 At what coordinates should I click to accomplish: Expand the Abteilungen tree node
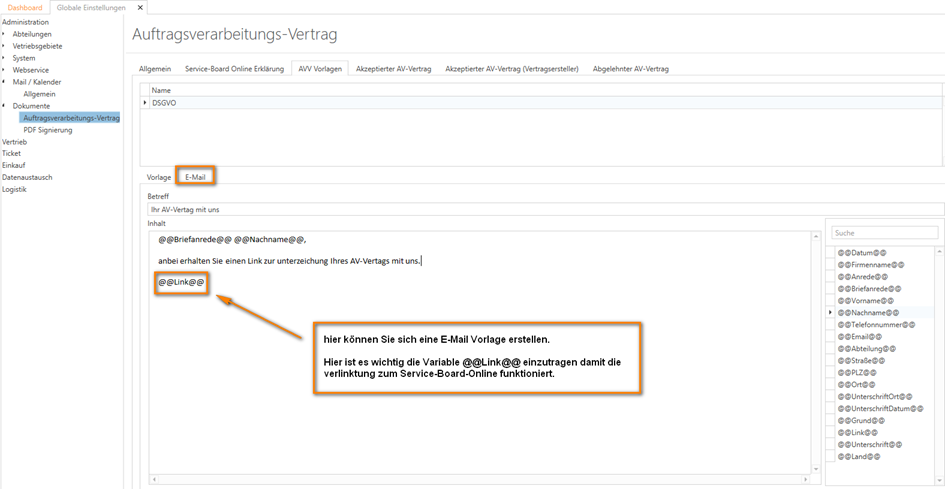[x=4, y=34]
